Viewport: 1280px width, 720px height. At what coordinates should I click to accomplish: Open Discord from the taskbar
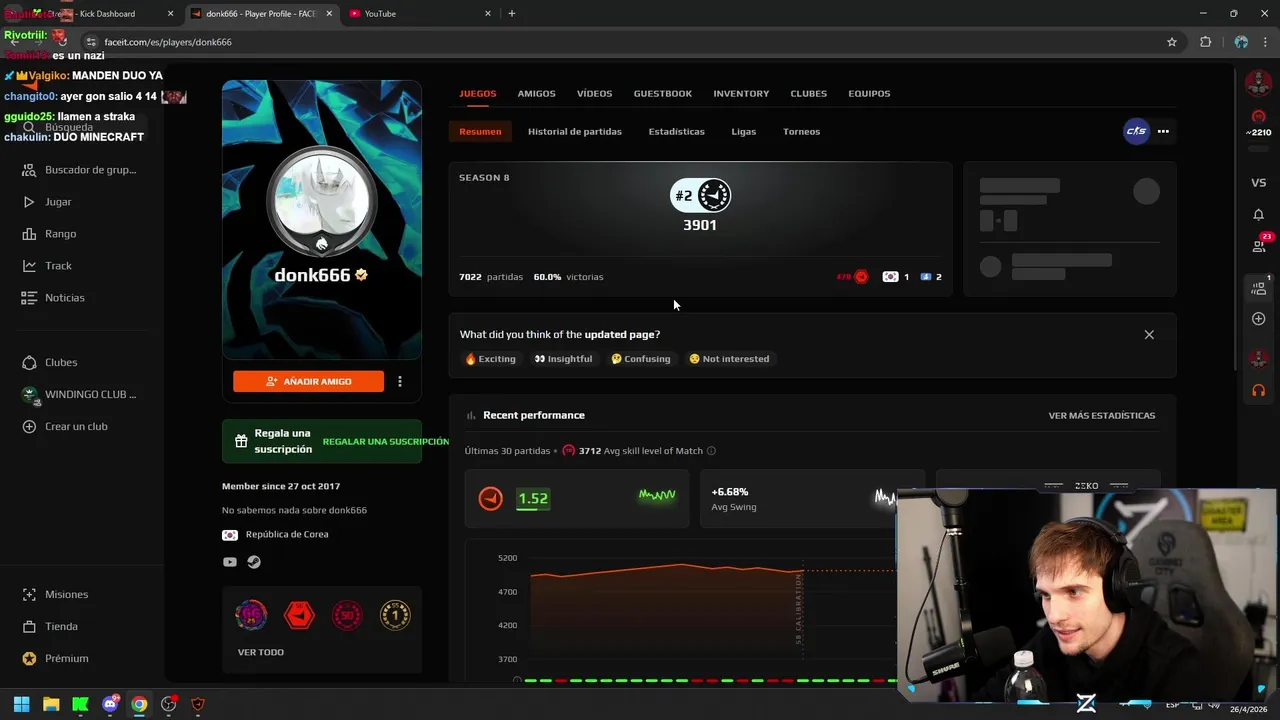(110, 704)
